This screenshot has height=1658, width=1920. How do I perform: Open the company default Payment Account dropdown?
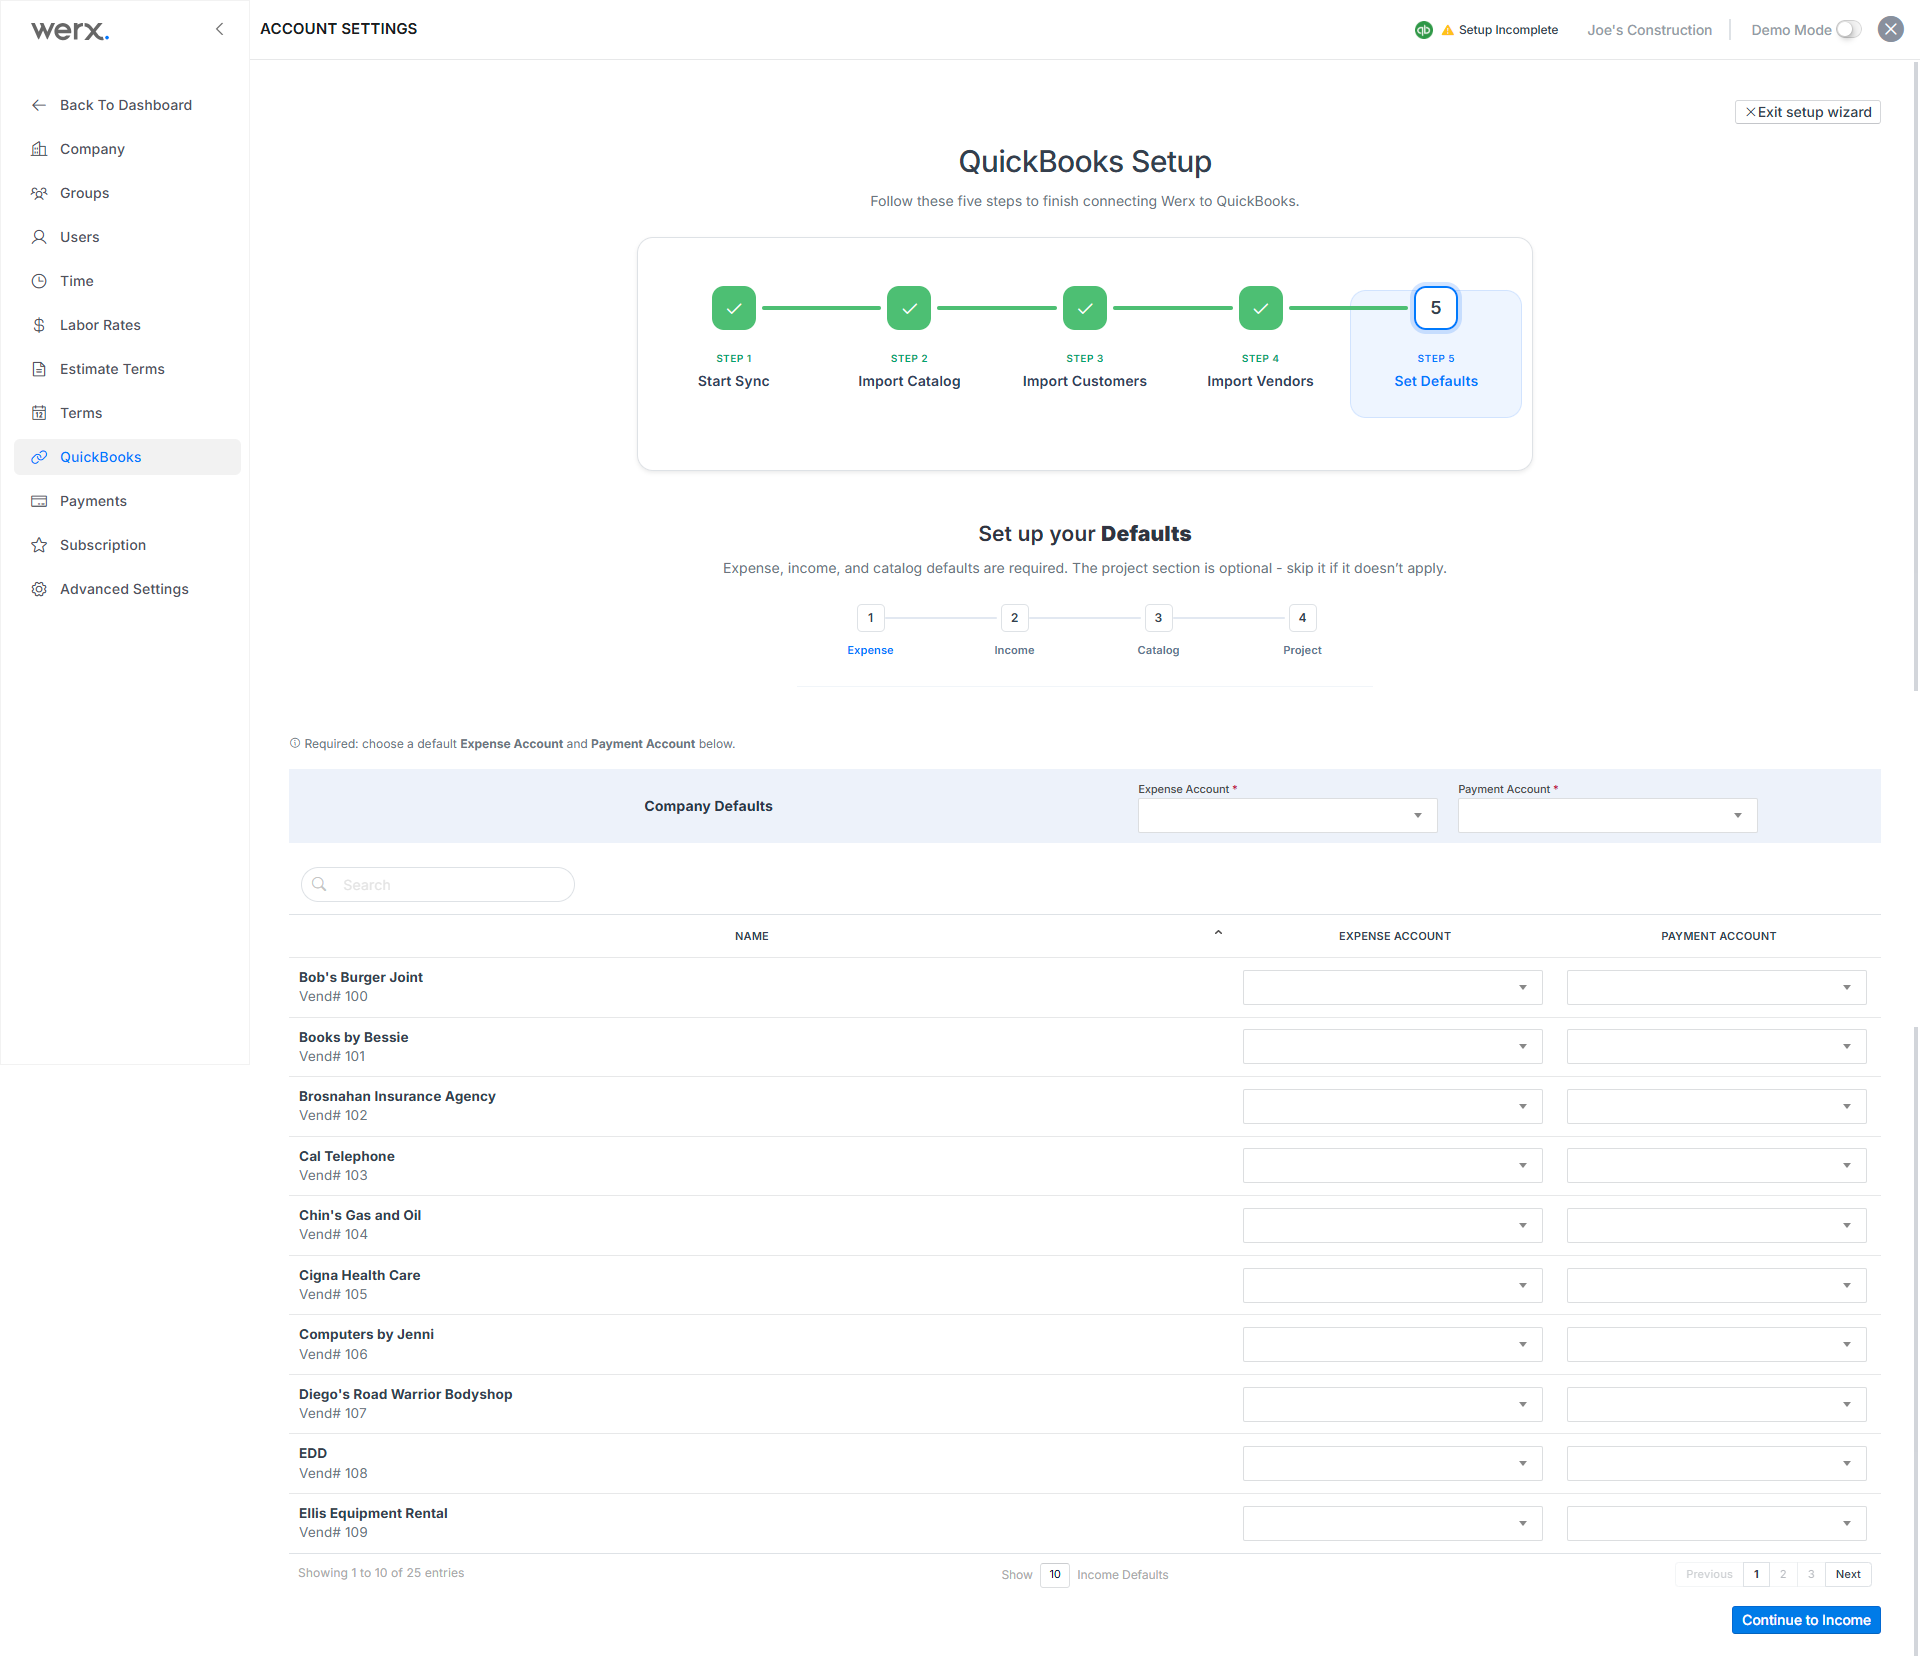[1608, 816]
